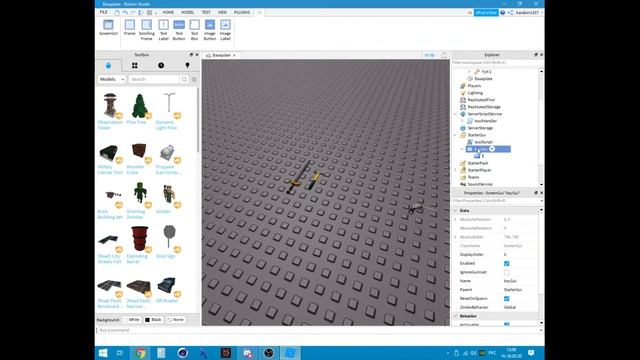Select the Military Canvas Tent model
640x360 pixels.
pos(110,159)
